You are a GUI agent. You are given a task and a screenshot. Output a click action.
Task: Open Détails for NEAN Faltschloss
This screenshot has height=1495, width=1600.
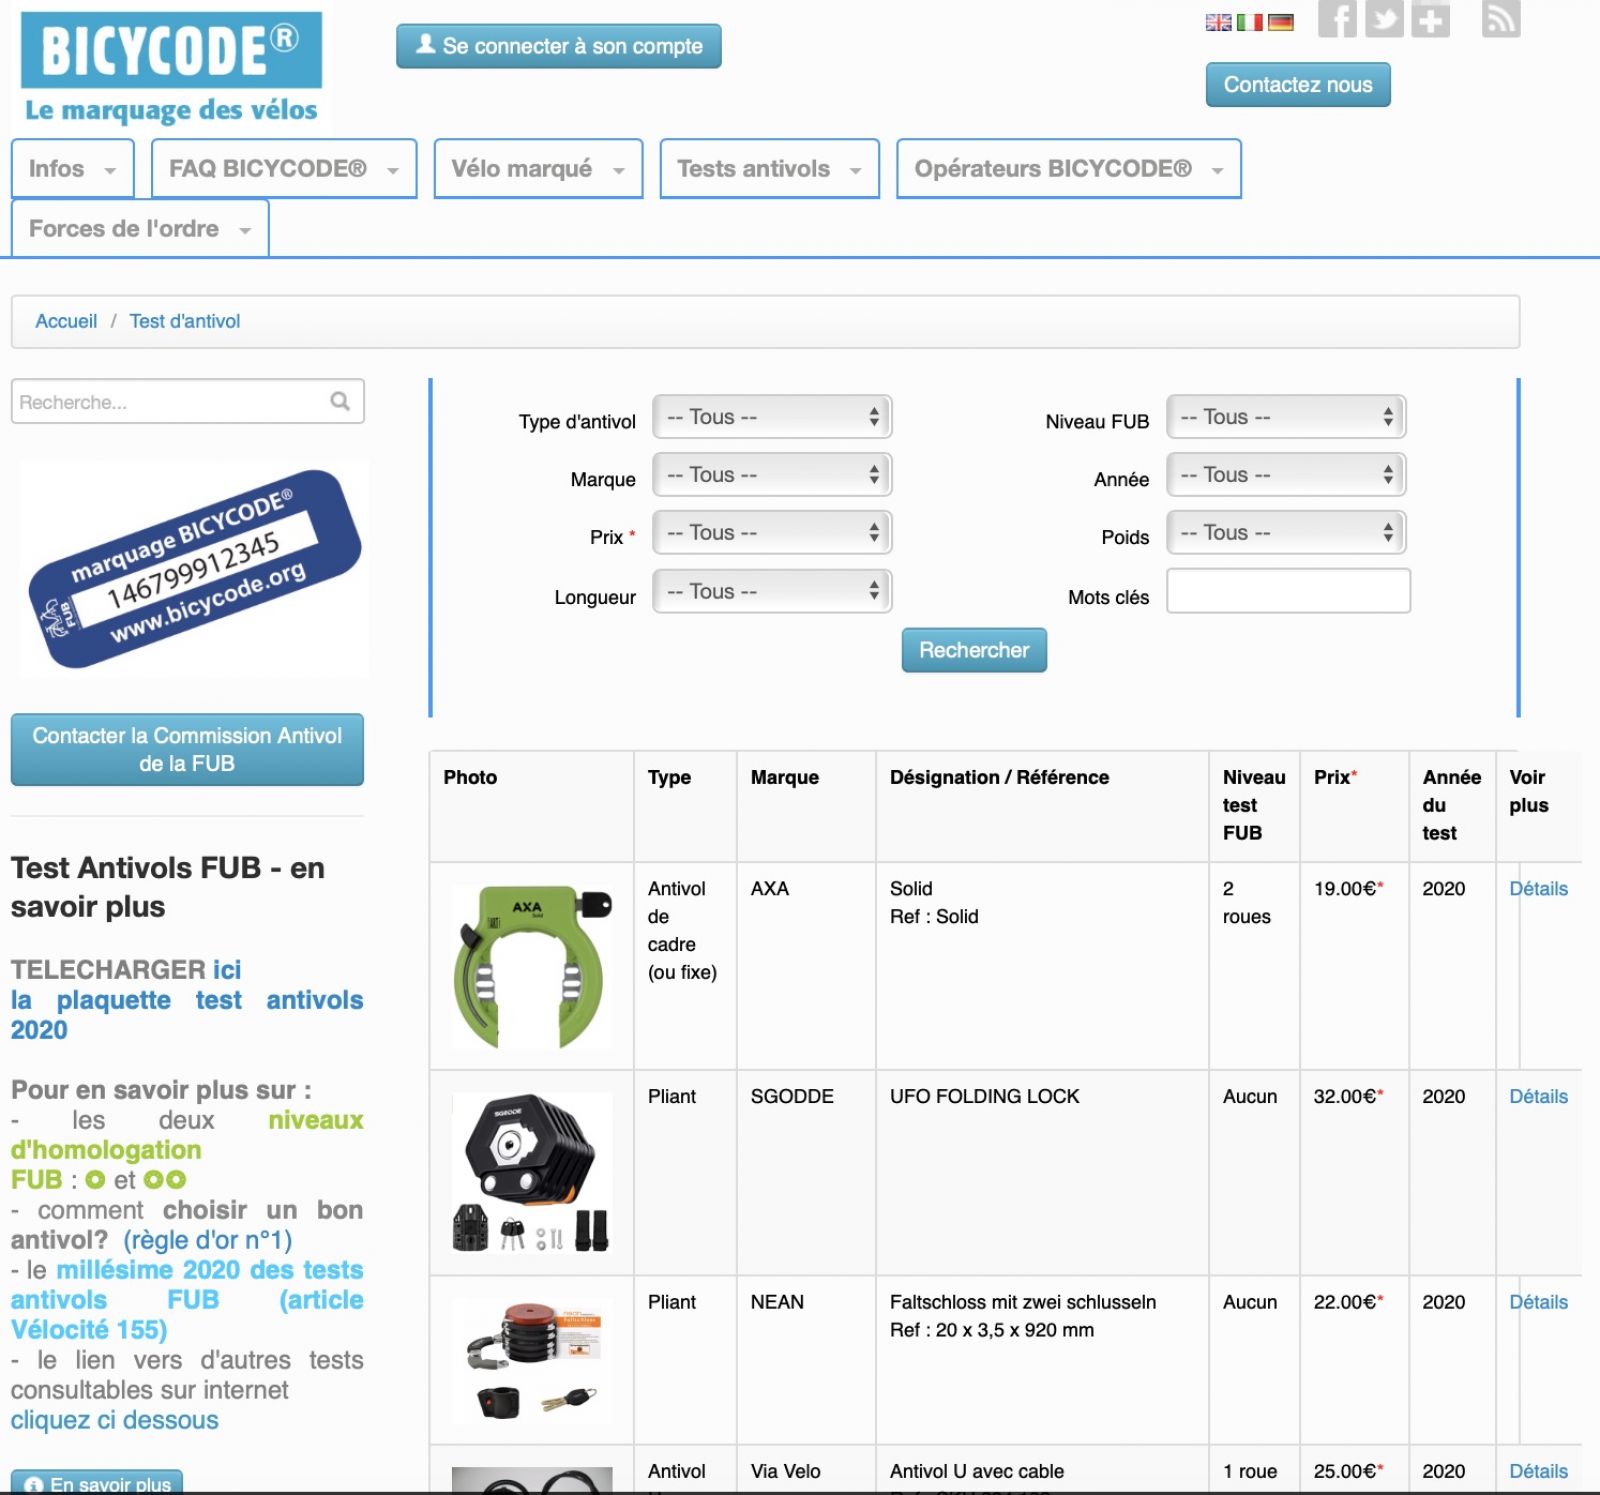pos(1538,1302)
